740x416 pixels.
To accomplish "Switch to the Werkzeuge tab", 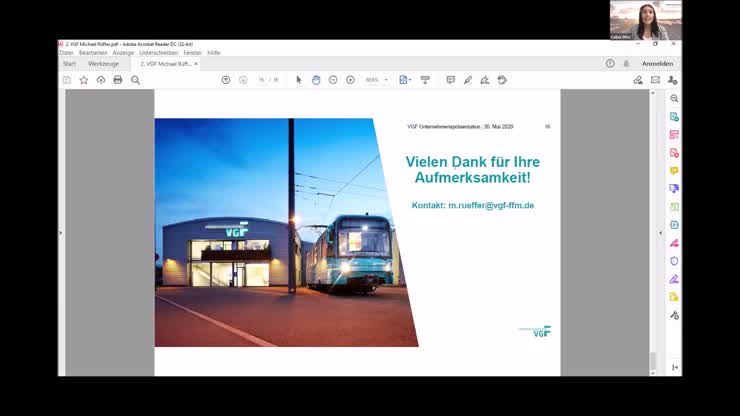I will pyautogui.click(x=103, y=63).
